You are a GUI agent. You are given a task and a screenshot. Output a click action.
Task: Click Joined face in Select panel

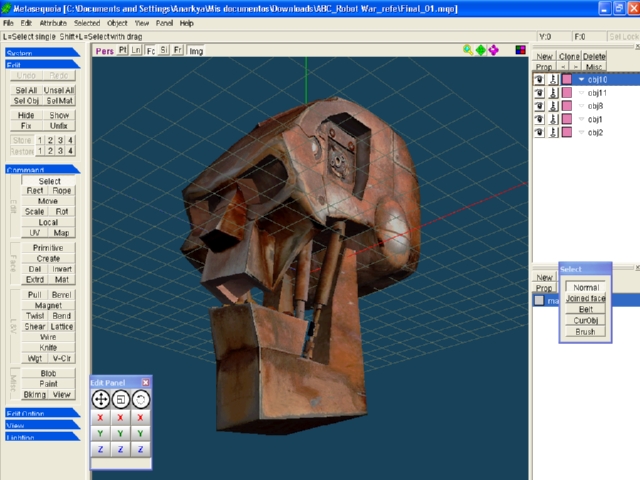click(x=585, y=298)
